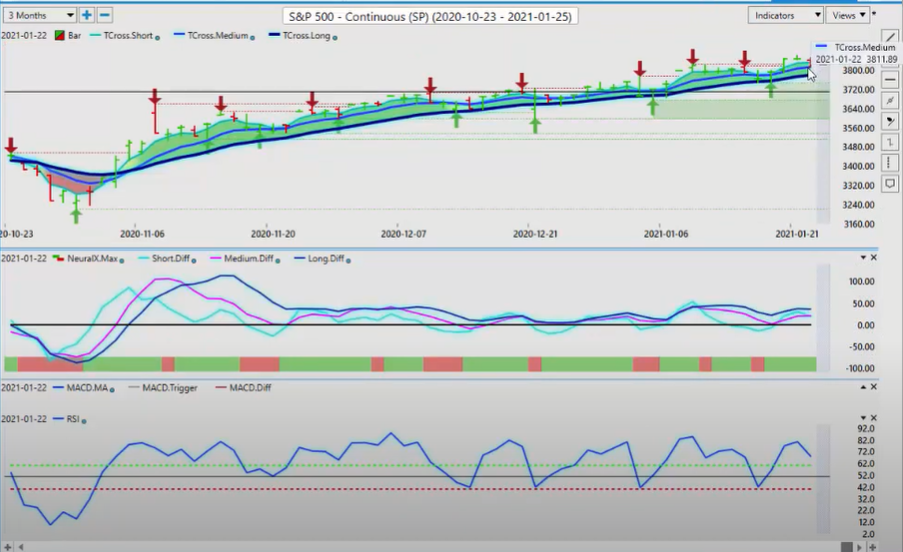Click the horizontal scrollbar thumb at bottom
Screen dimensions: 903x552
pos(847,547)
